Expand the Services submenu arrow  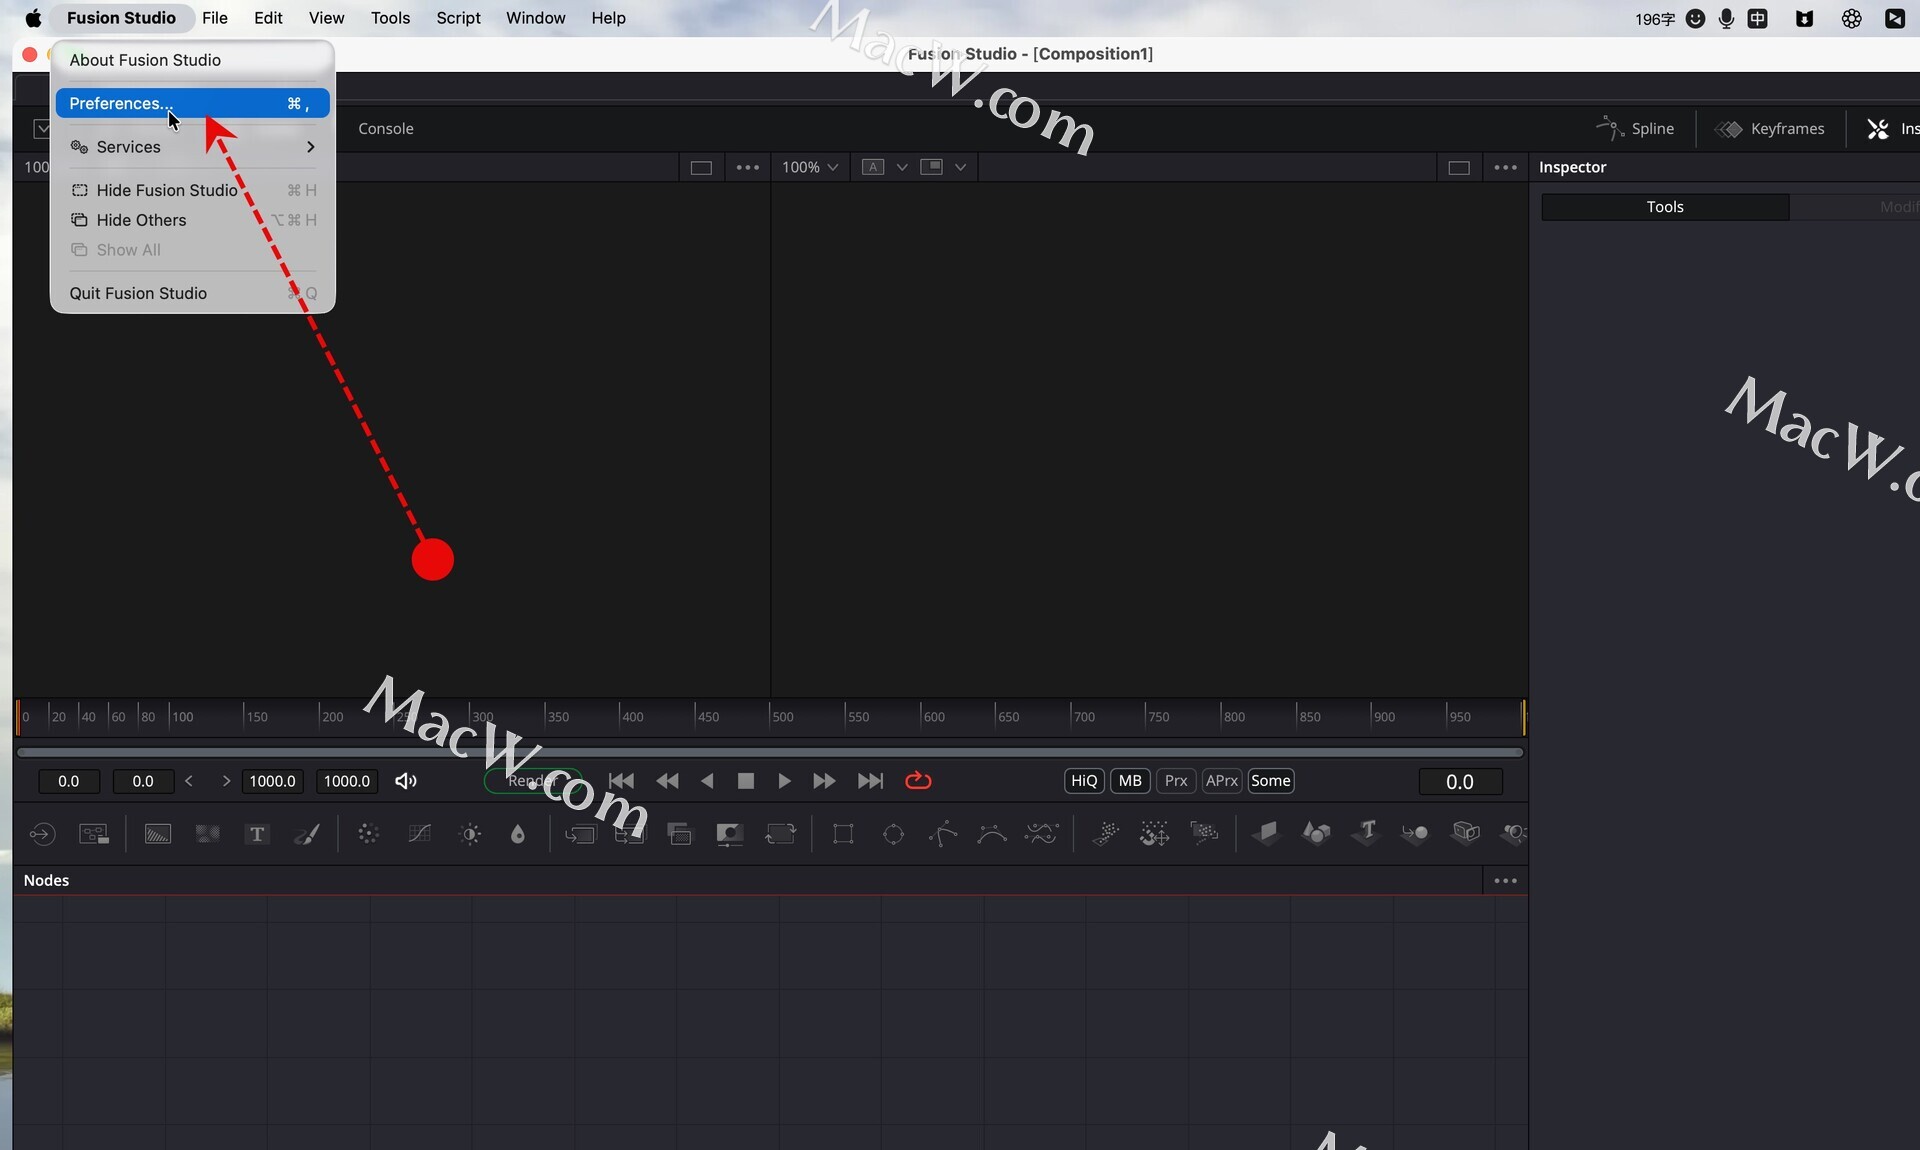tap(311, 147)
